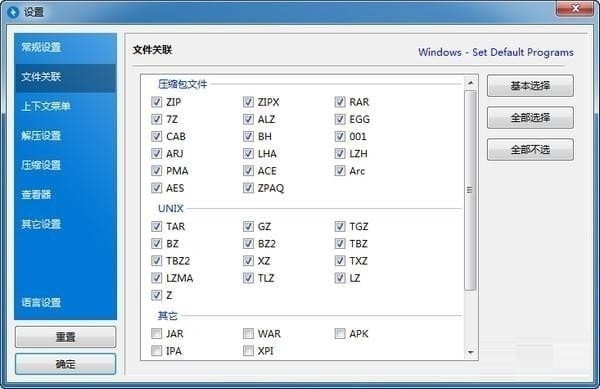Uncheck the TBZ2 checkbox
Image resolution: width=600 pixels, height=389 pixels.
click(x=157, y=261)
